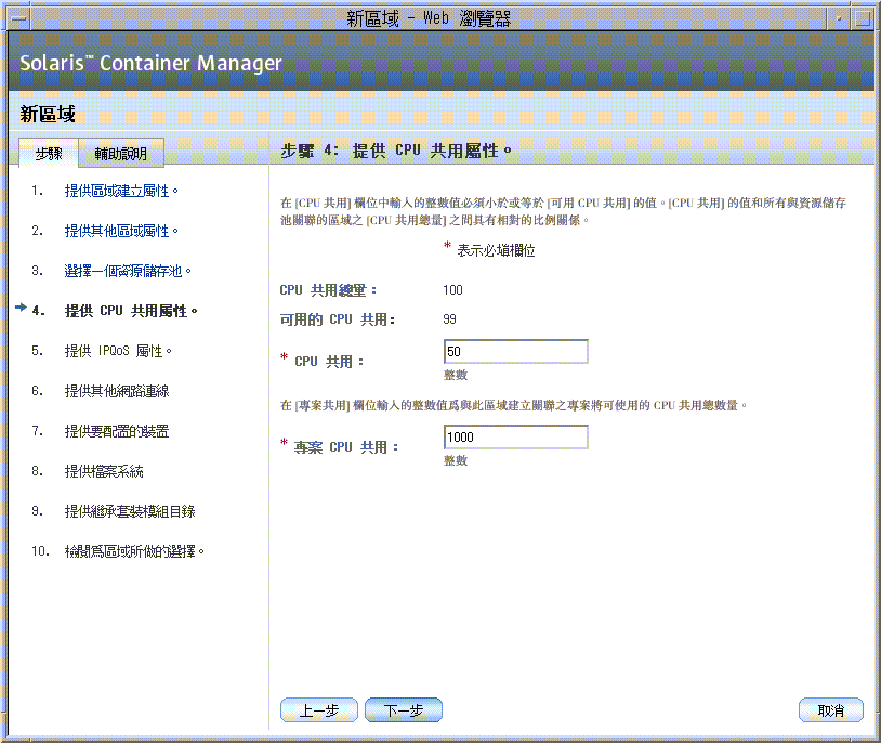Switch to the 輔助說明 tab

(x=120, y=153)
